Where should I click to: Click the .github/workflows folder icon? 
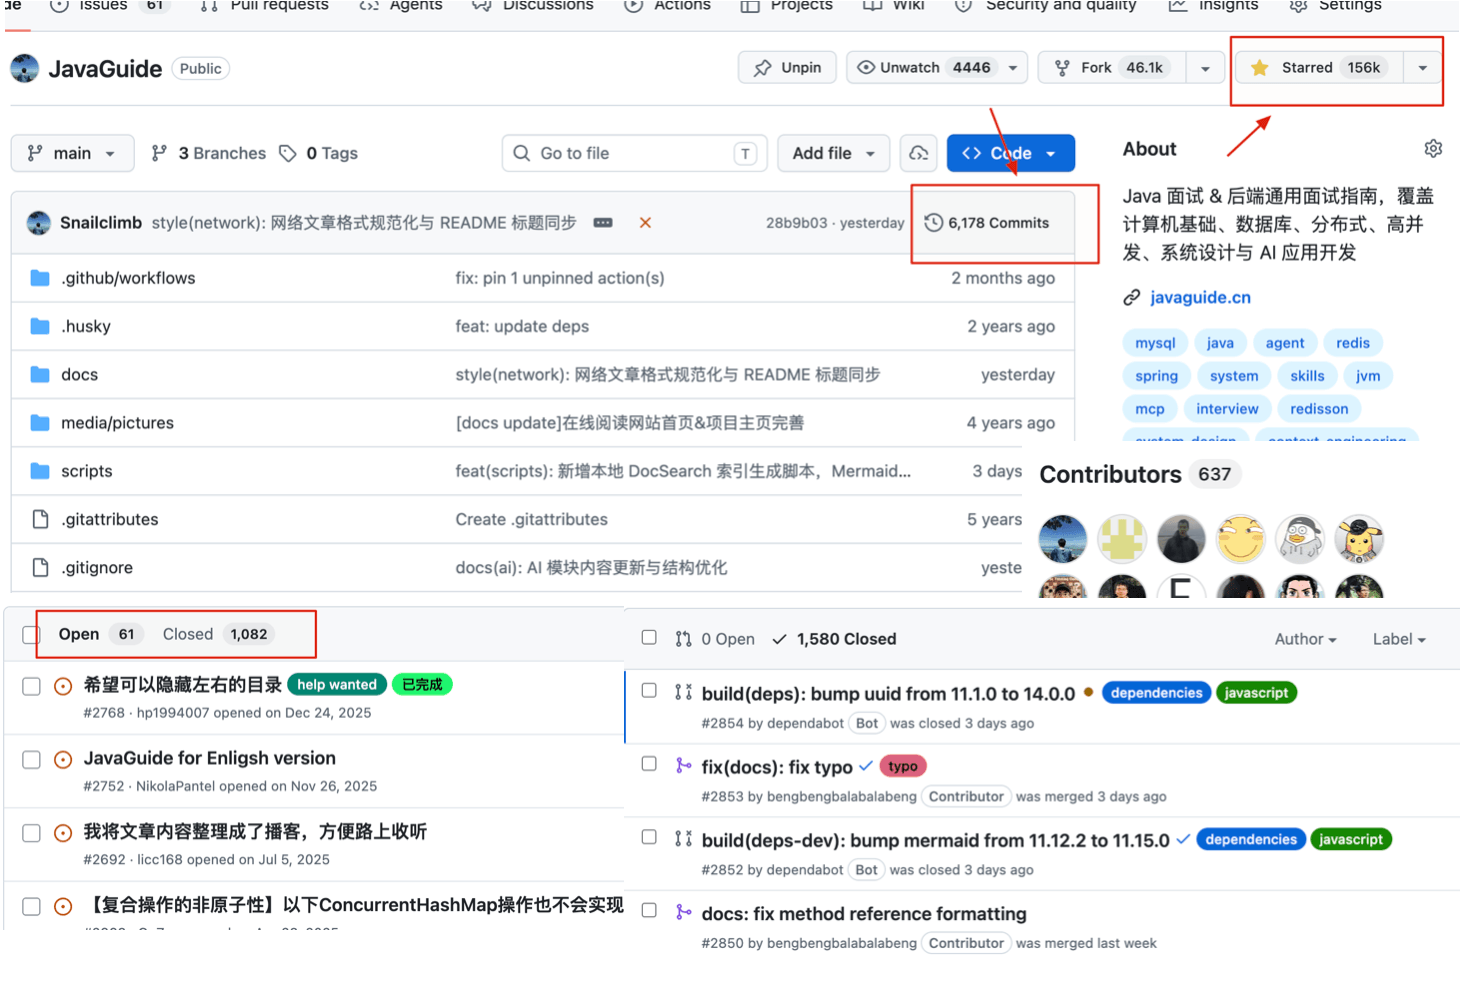[x=40, y=278]
